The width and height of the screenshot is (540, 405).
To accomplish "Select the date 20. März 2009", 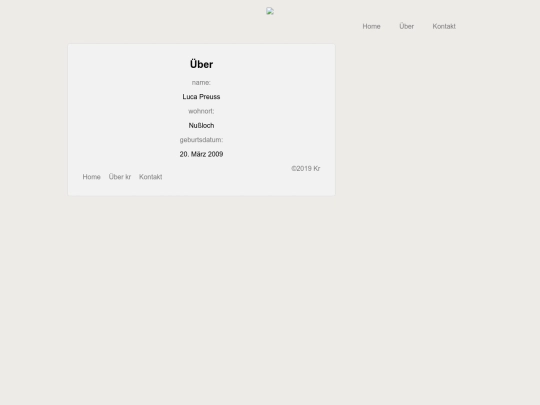I will pos(201,154).
